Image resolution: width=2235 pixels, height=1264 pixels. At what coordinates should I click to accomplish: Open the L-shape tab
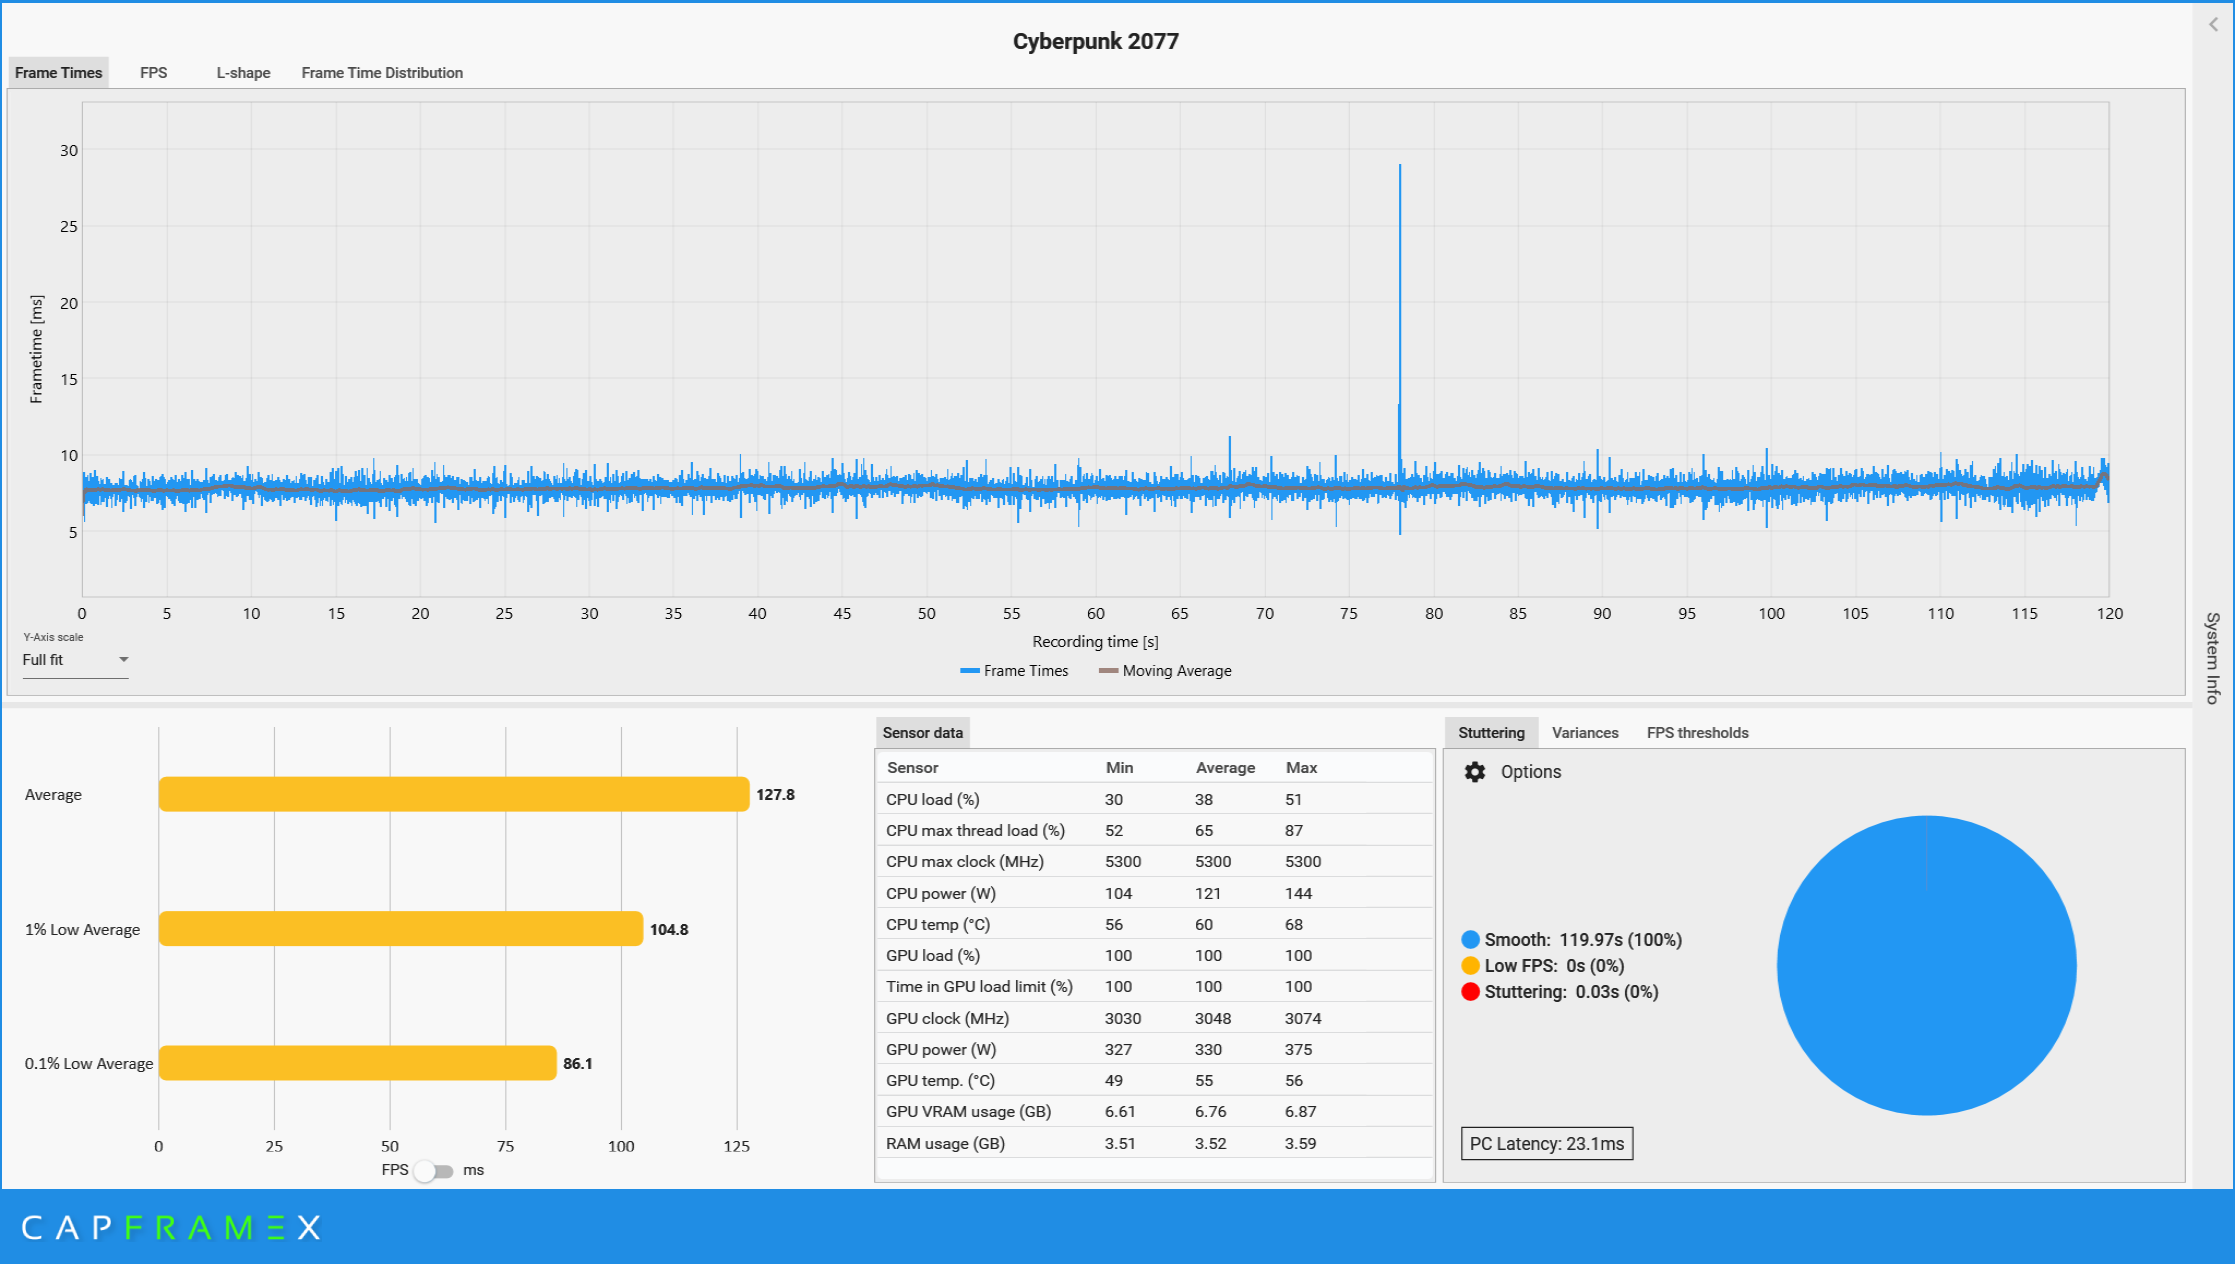tap(243, 73)
